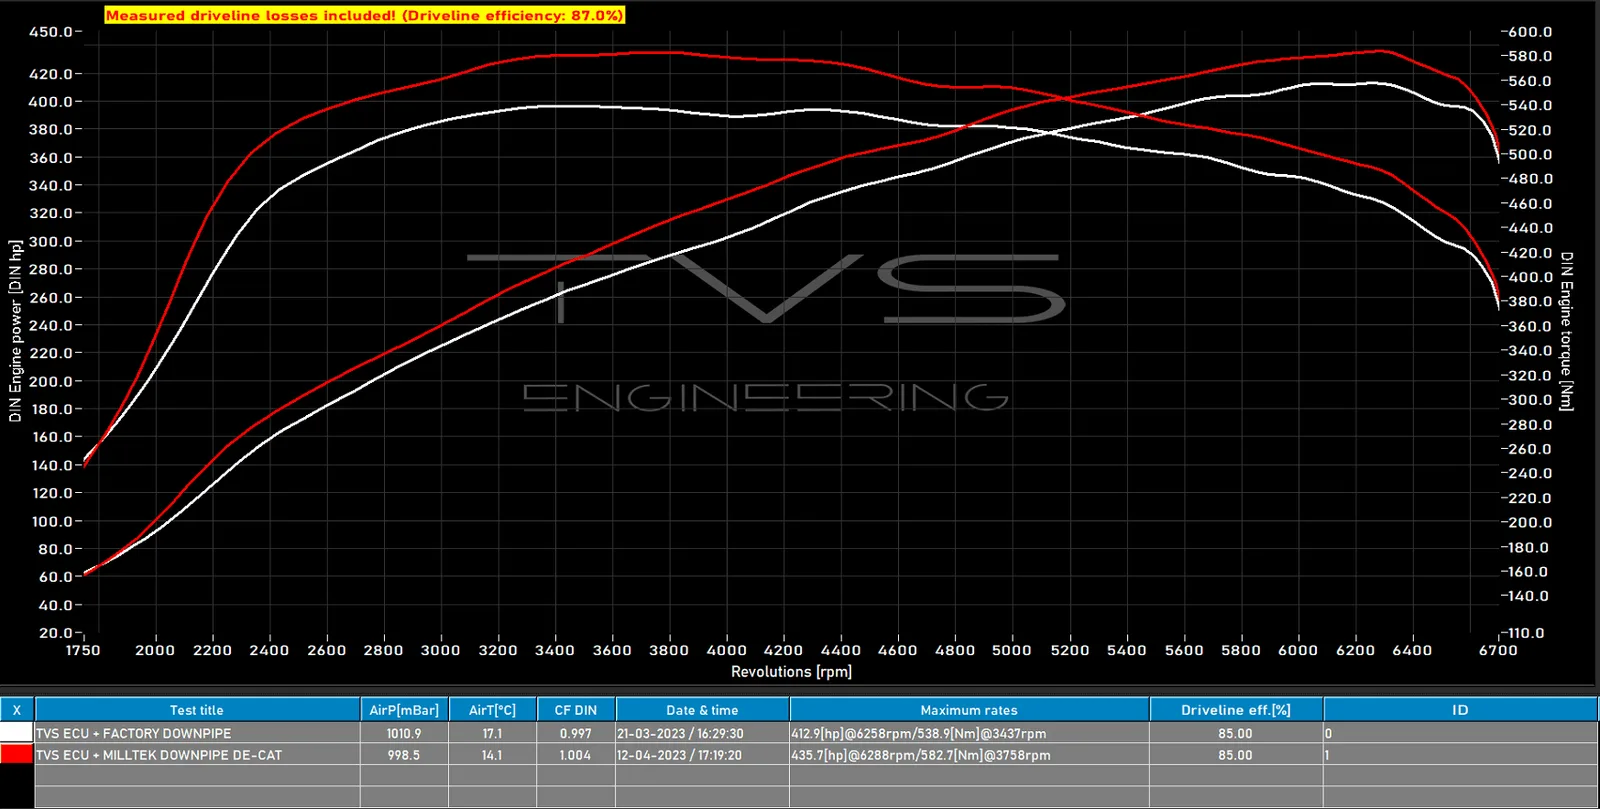
Task: Click the CF DIN value 1.004
Action: (x=576, y=755)
